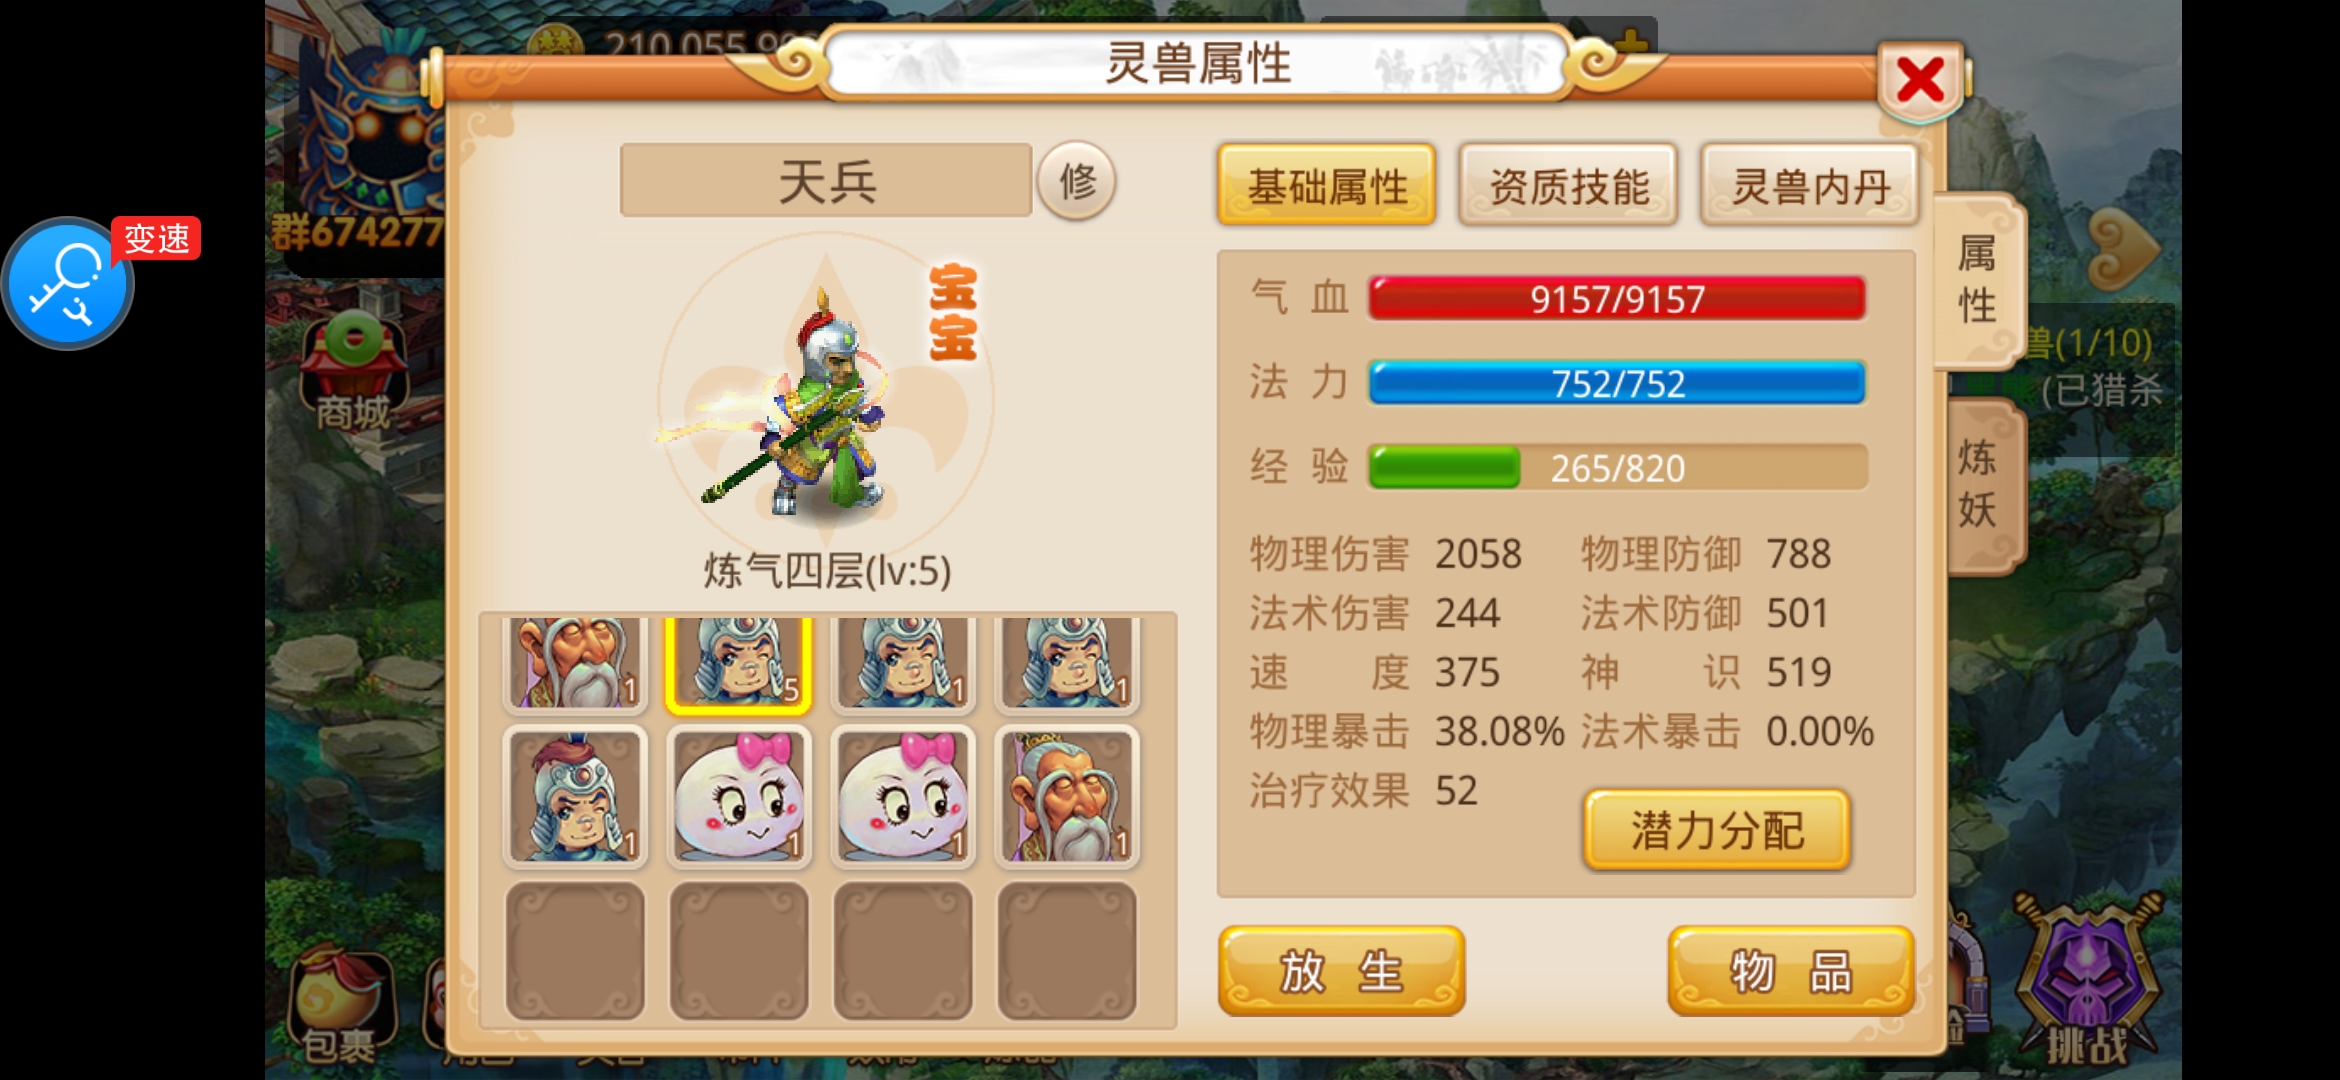This screenshot has height=1080, width=2340.
Task: Tap the 挑战 challenge skull icon
Action: click(2086, 981)
